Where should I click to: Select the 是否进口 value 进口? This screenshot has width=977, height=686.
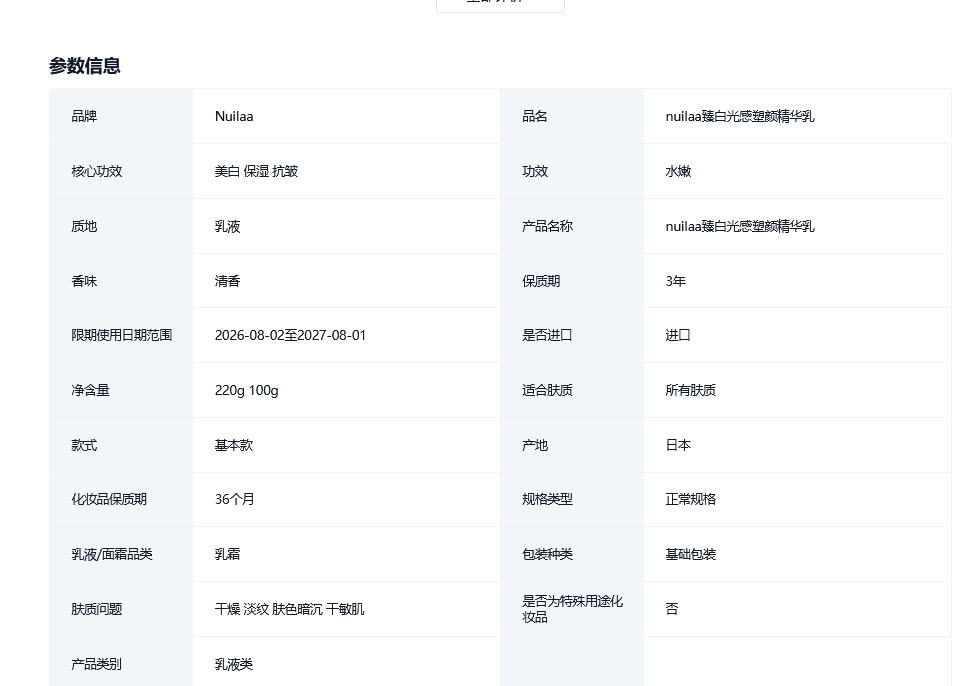(x=678, y=335)
